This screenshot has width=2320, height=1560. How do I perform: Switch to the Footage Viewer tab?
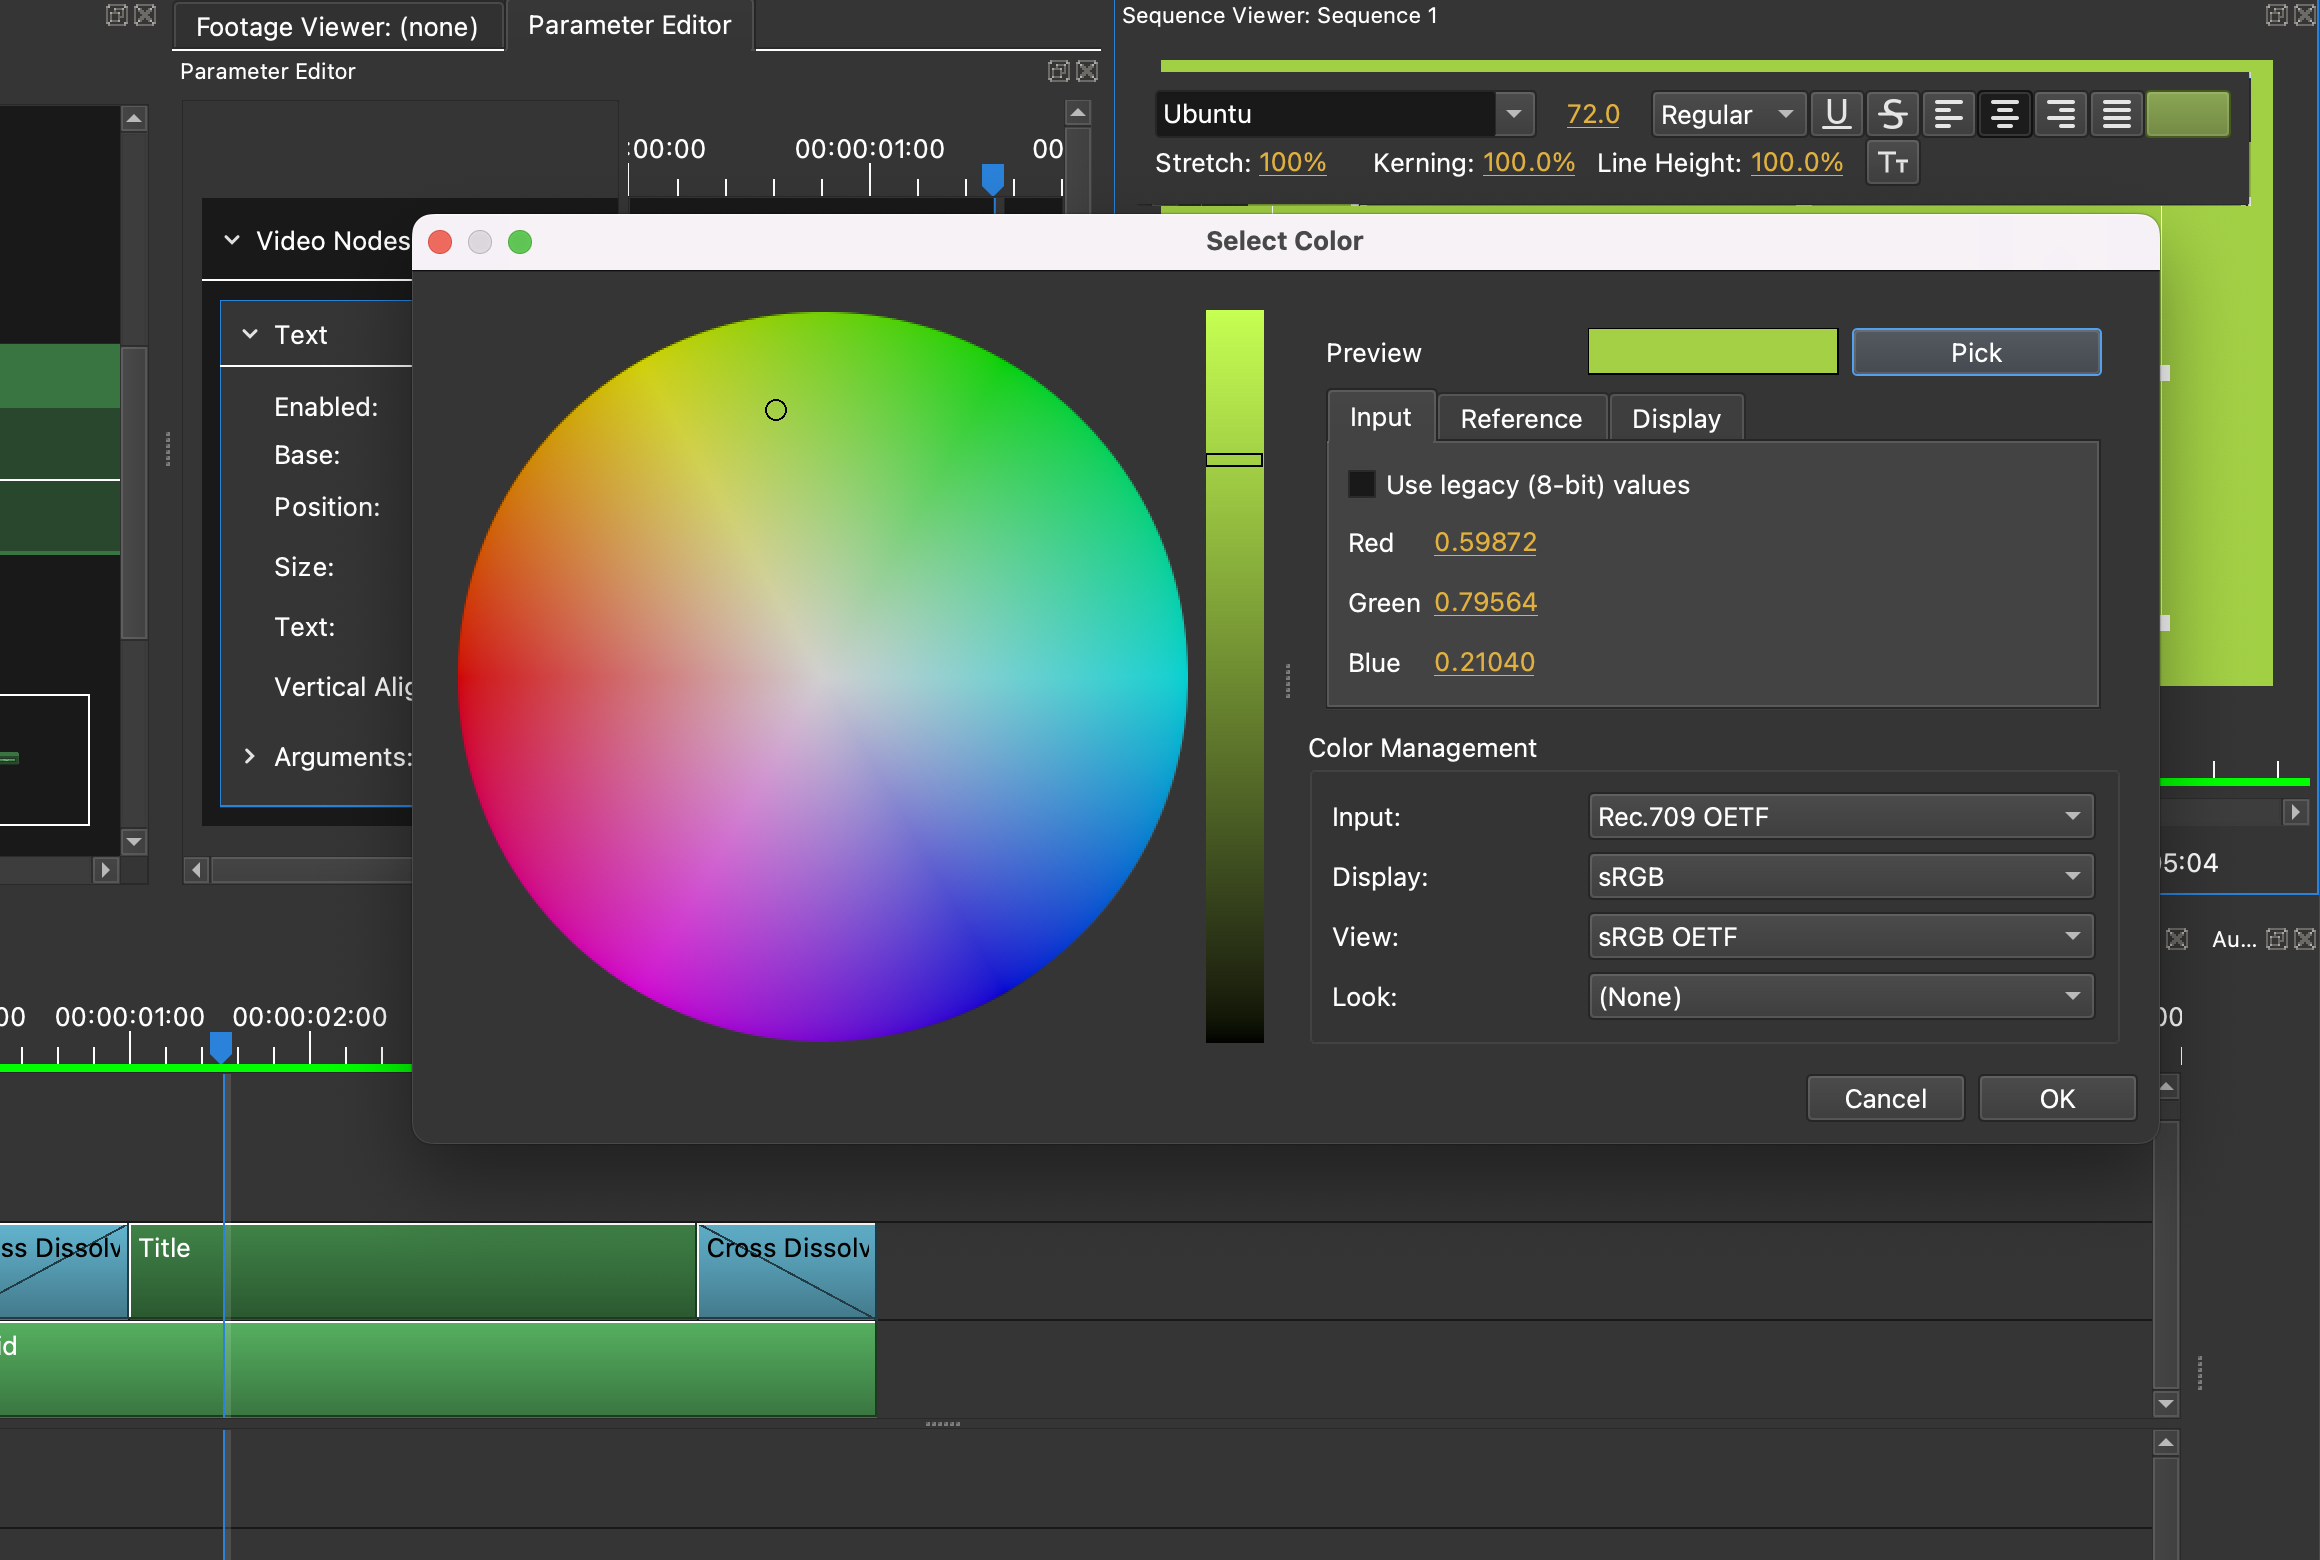tap(338, 26)
